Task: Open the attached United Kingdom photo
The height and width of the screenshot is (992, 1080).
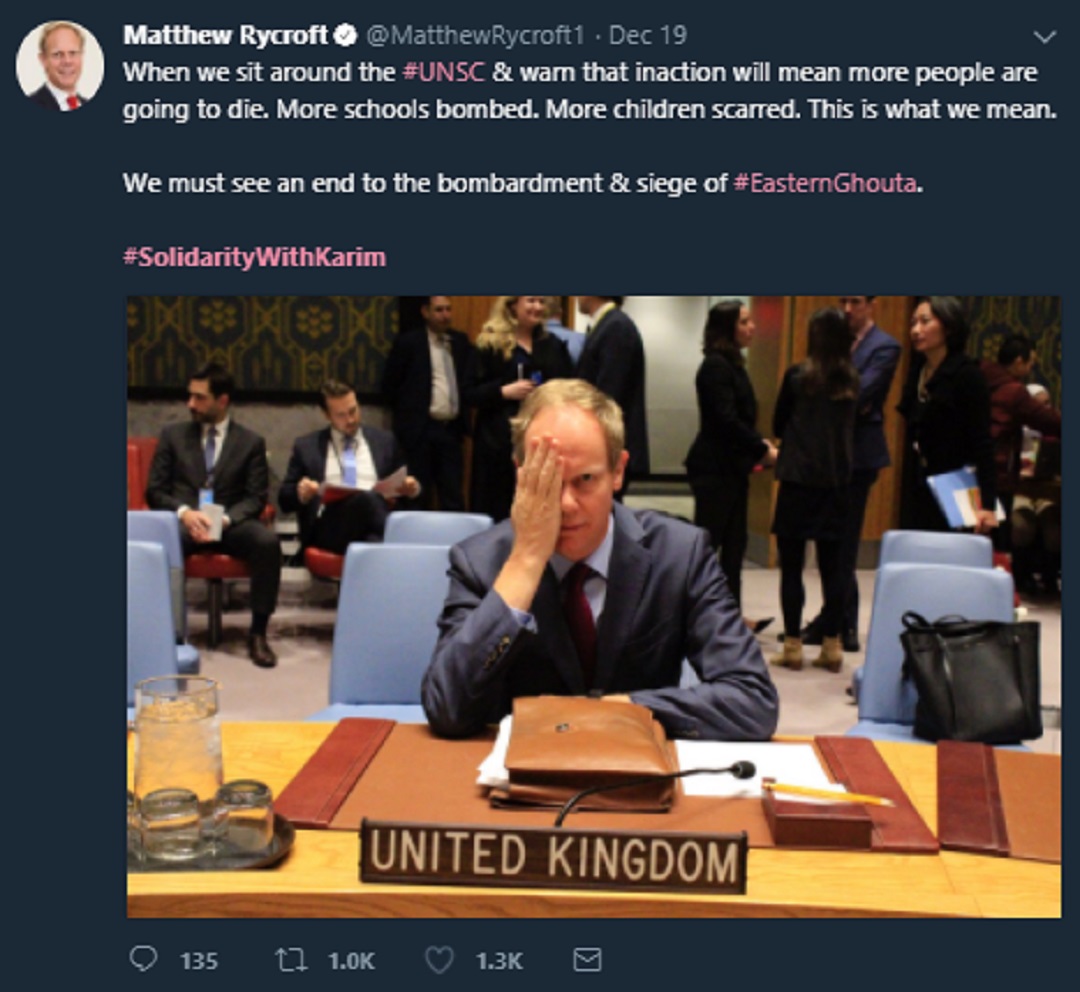Action: [x=594, y=607]
